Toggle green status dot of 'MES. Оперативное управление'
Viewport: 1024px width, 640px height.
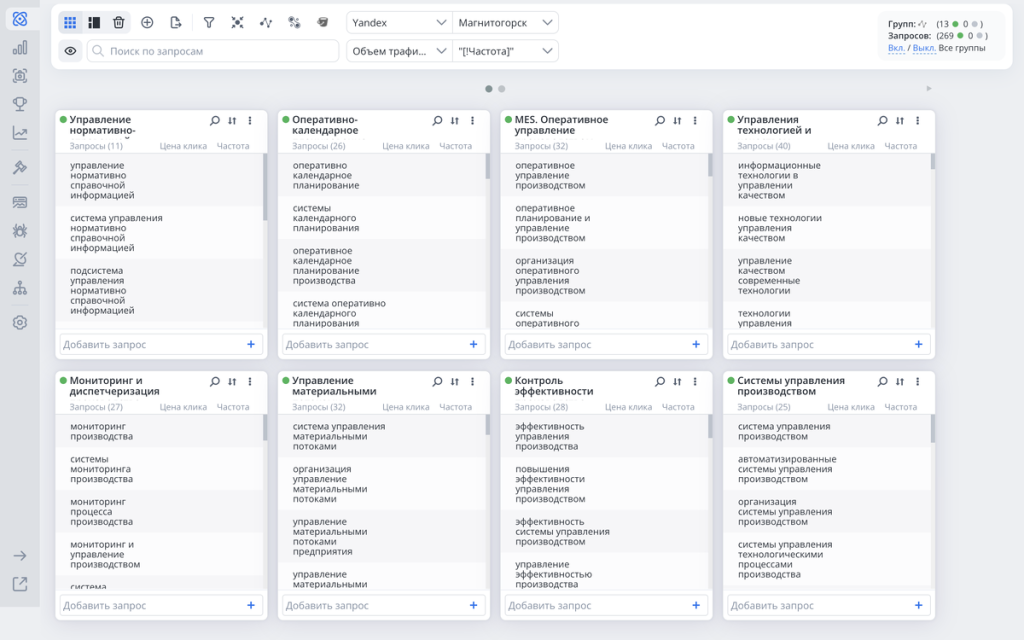pyautogui.click(x=508, y=120)
